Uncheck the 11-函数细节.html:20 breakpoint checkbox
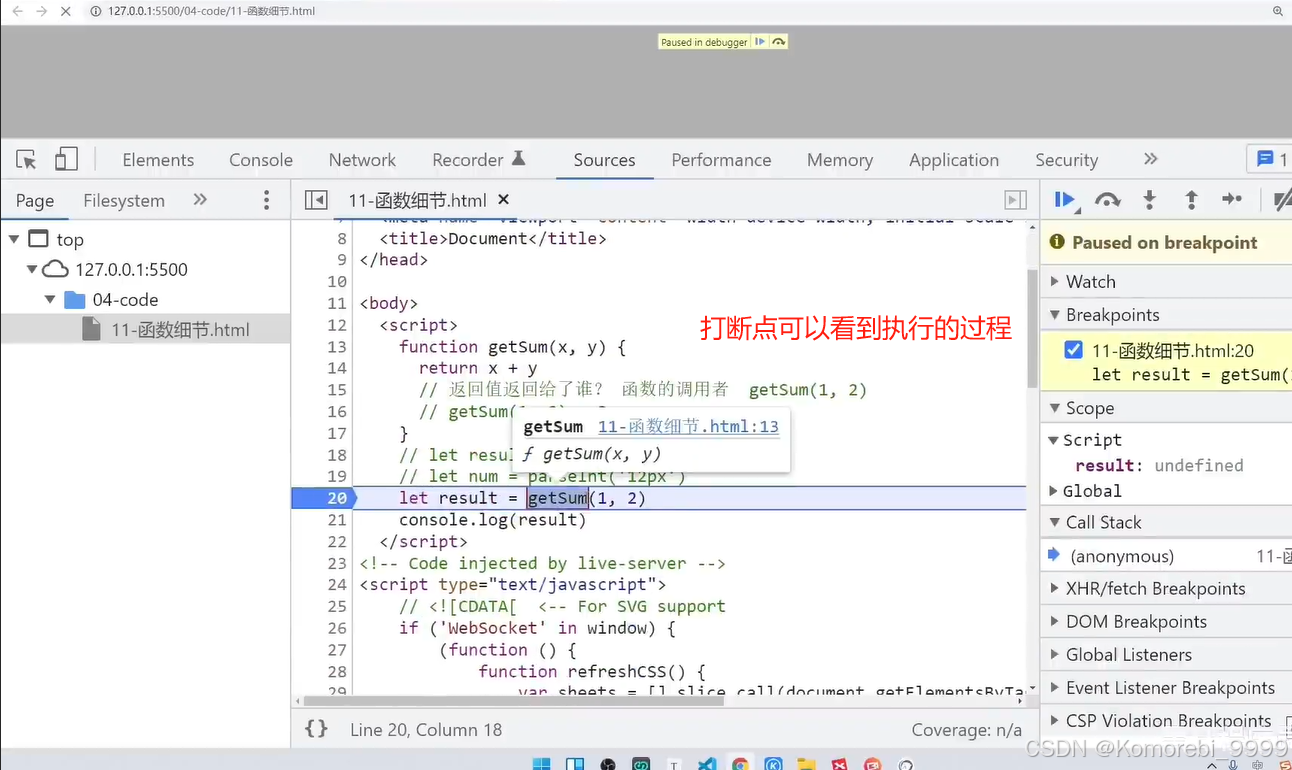The height and width of the screenshot is (770, 1292). 1073,350
